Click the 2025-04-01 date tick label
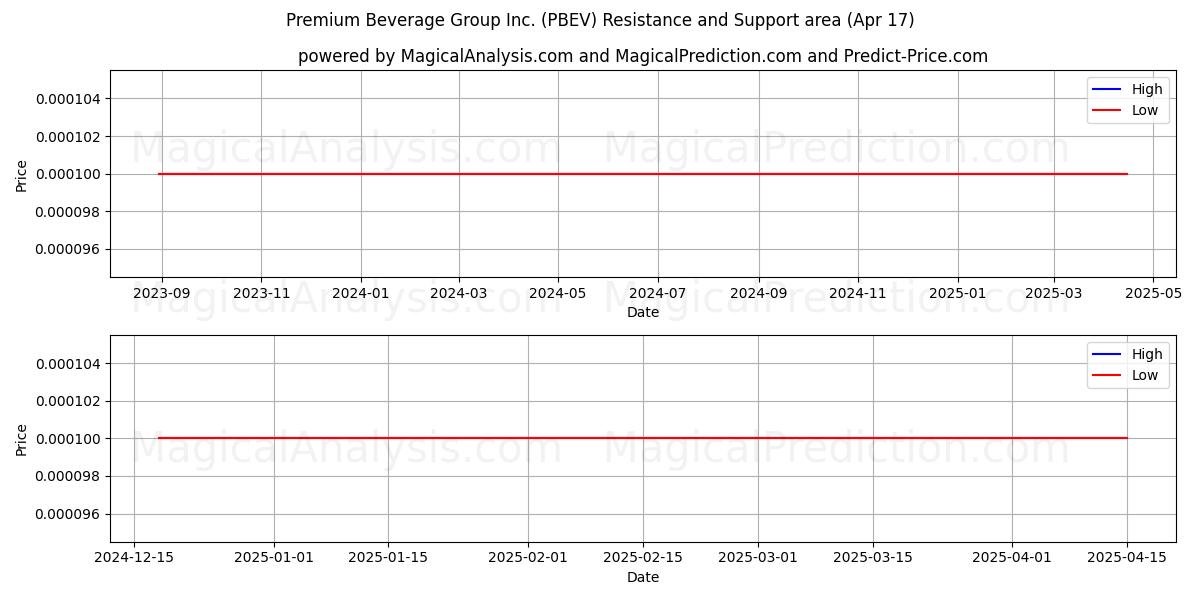 pos(1012,560)
